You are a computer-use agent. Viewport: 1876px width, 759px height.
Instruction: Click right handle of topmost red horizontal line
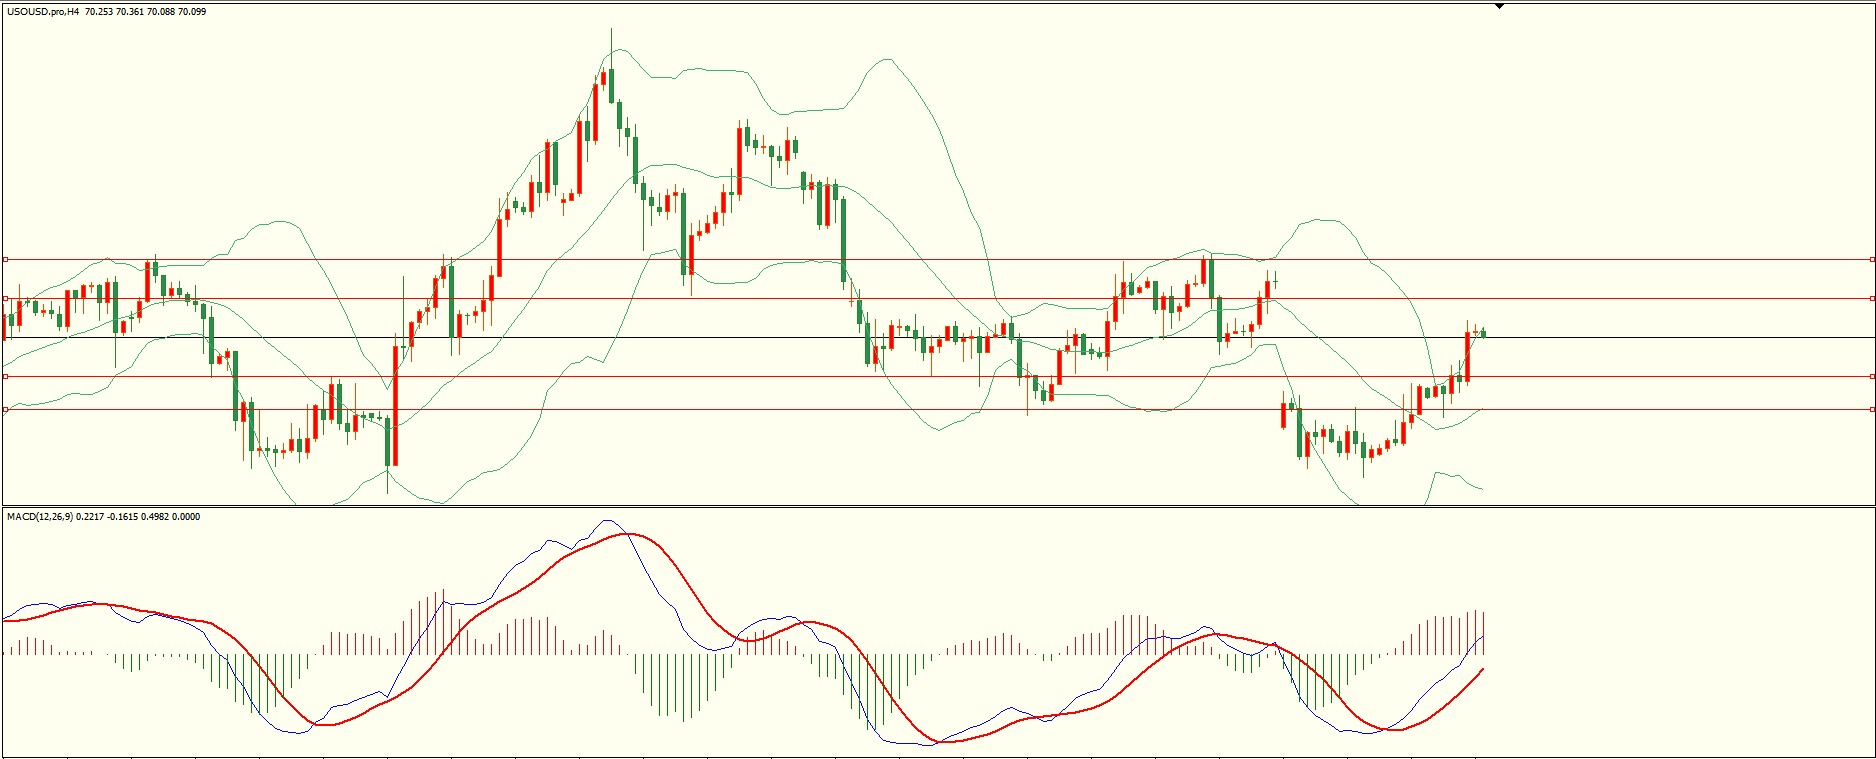point(1871,259)
